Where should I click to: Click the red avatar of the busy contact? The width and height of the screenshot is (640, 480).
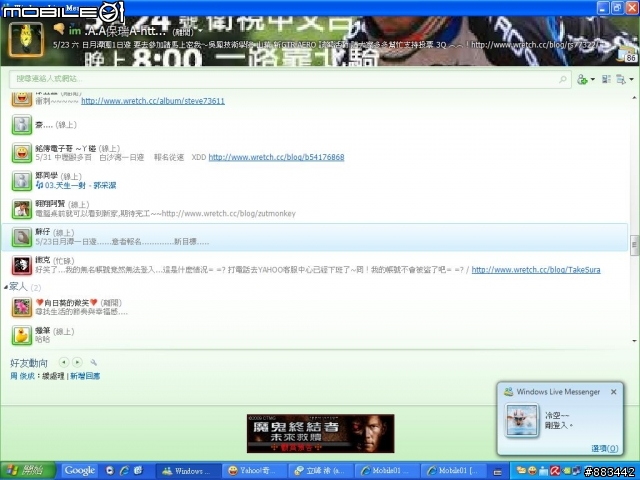21,265
